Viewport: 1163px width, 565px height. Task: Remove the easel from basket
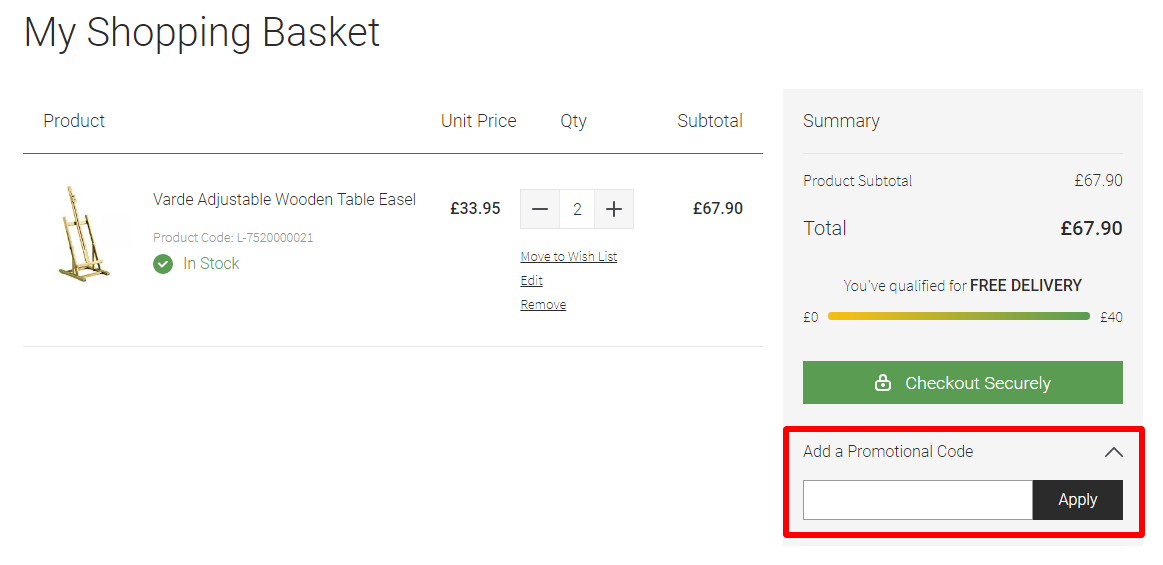point(543,305)
